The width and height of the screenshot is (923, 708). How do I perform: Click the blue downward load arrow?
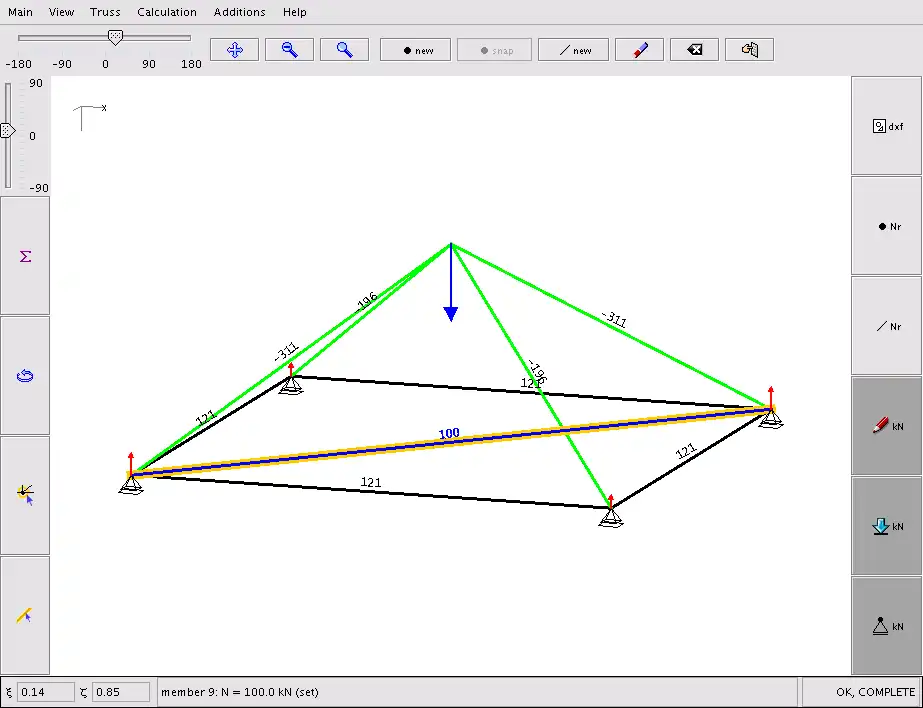tap(451, 284)
